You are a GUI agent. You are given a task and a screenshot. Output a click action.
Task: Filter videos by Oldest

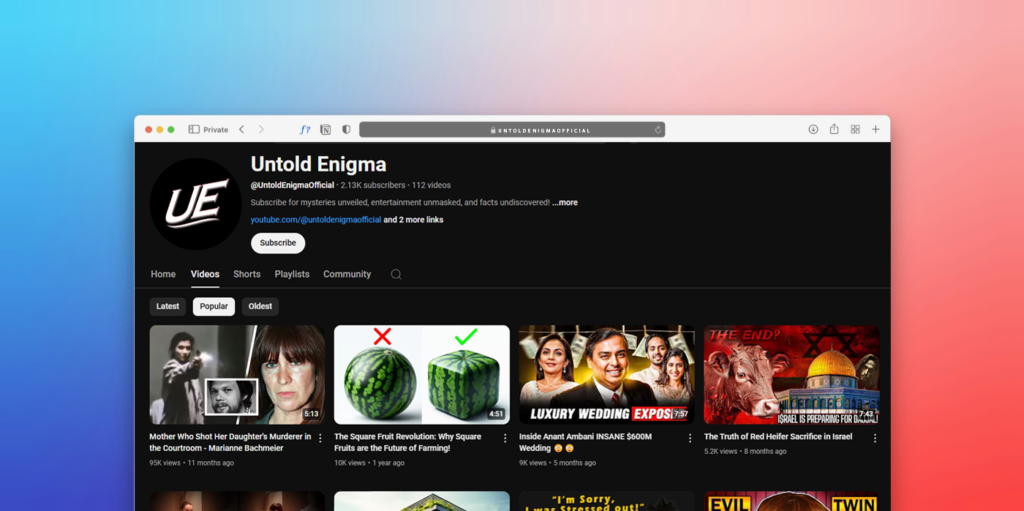coord(260,306)
